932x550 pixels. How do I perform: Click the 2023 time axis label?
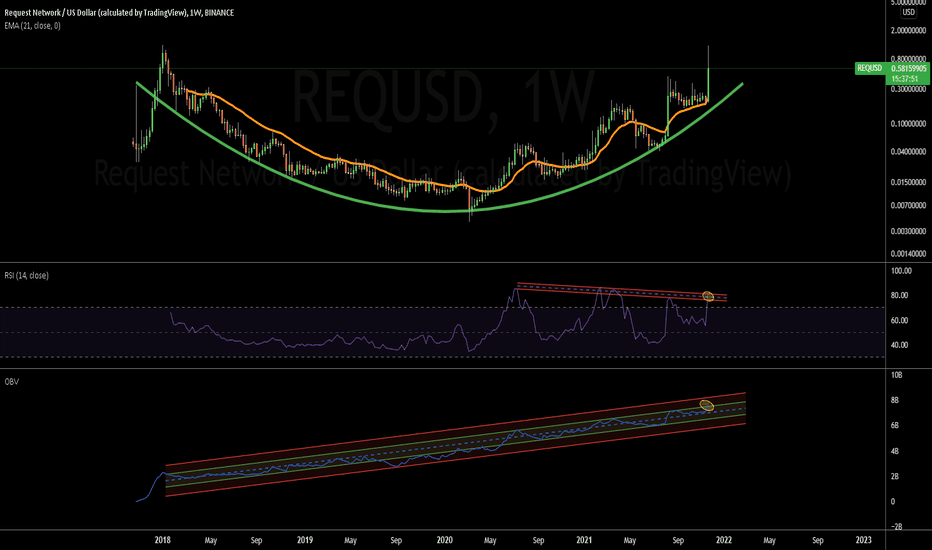point(863,540)
